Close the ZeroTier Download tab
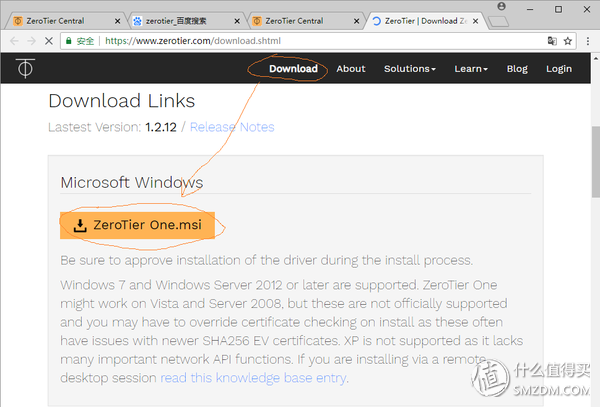This screenshot has width=600, height=407. pyautogui.click(x=475, y=21)
